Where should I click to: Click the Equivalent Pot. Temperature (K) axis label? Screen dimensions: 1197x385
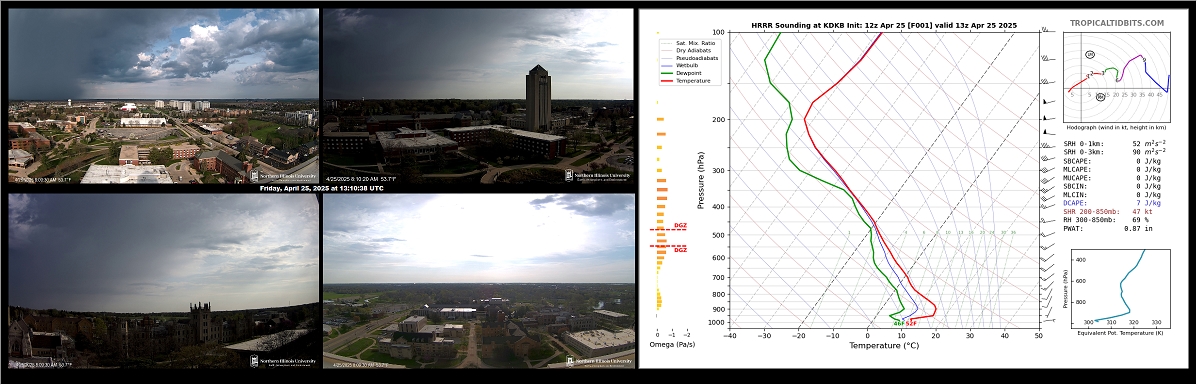(1120, 333)
